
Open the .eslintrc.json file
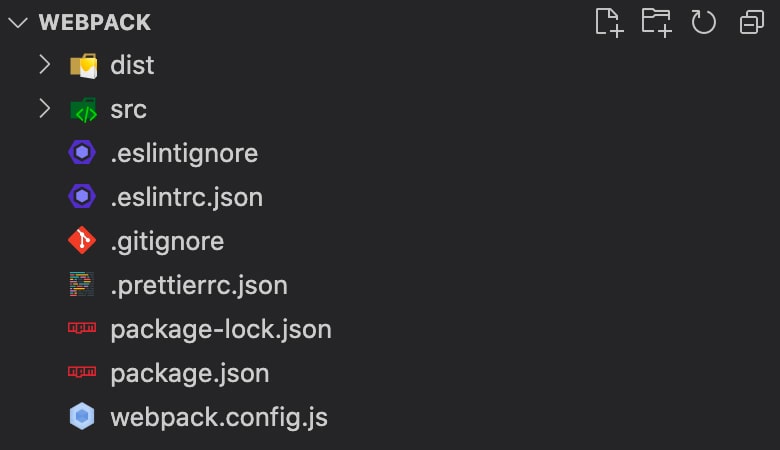coord(187,197)
